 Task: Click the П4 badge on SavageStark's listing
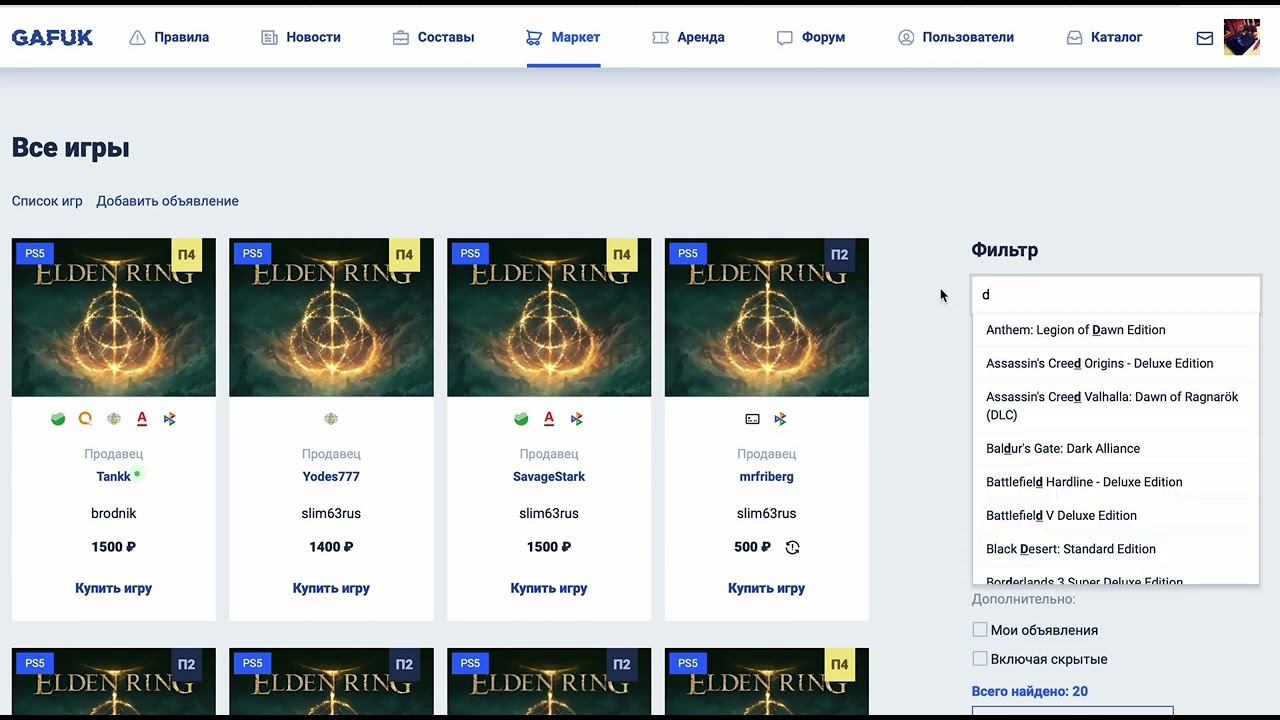click(622, 255)
